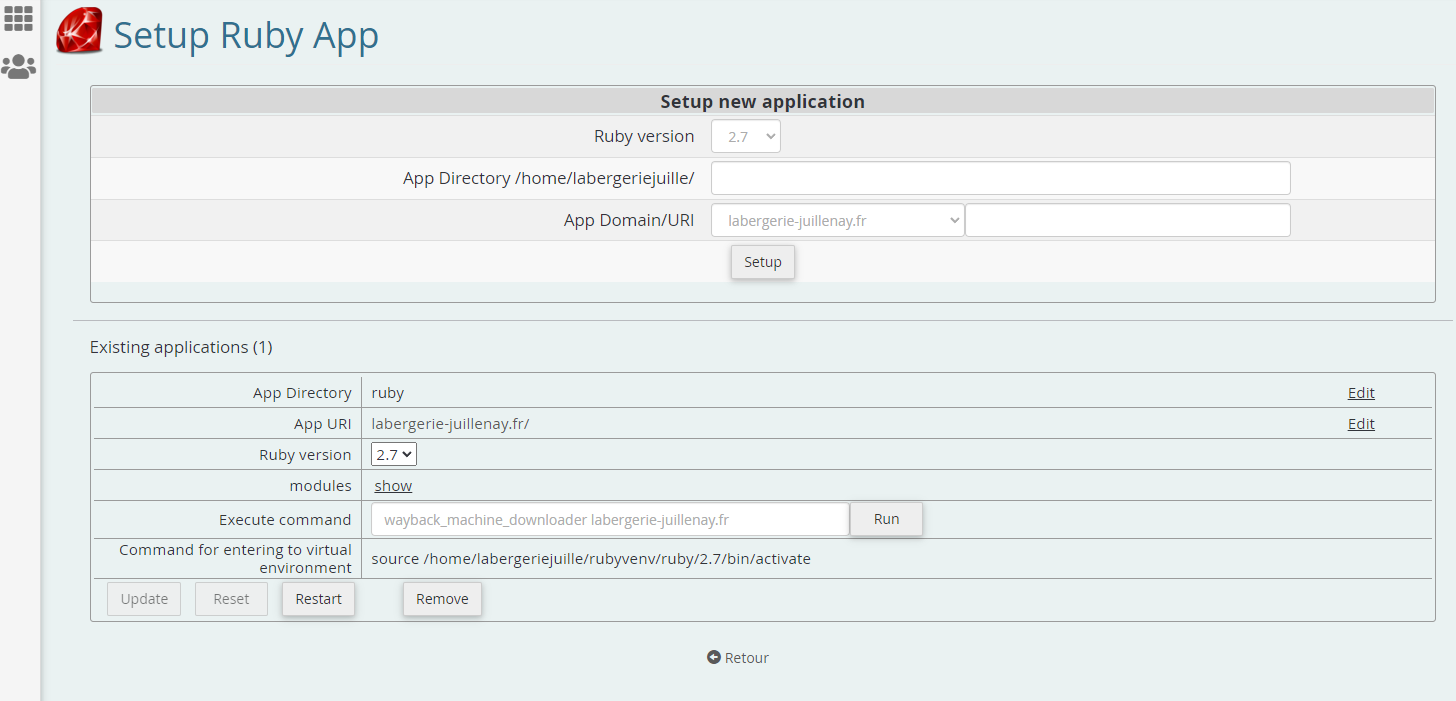
Task: Click the Update button
Action: coord(144,599)
